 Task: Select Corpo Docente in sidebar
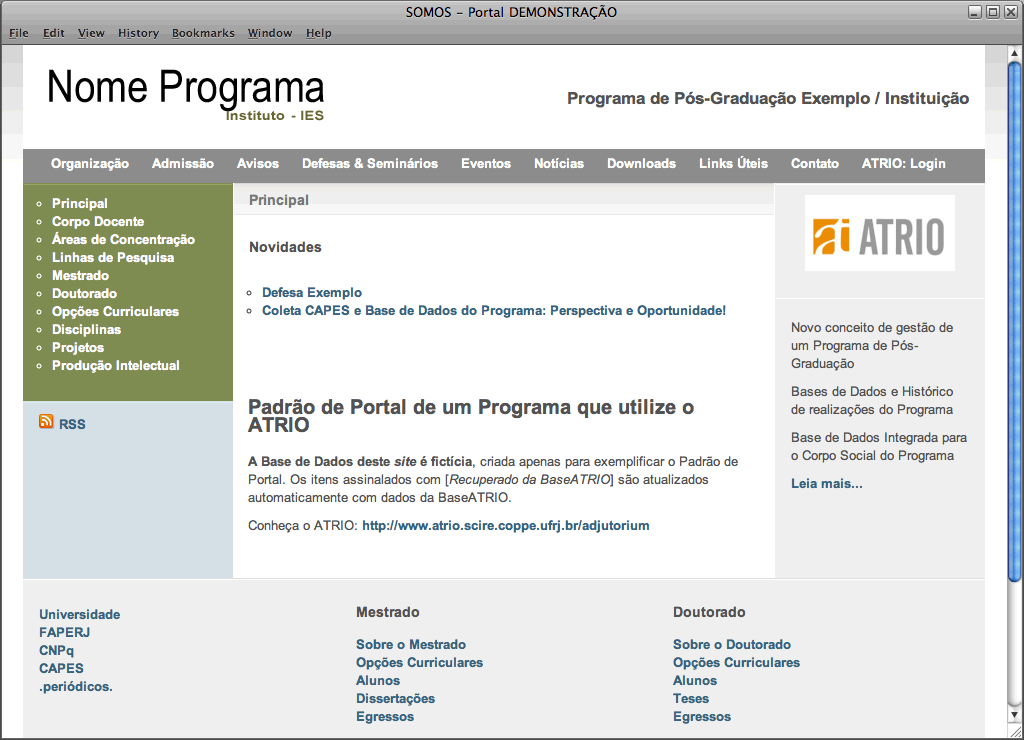pyautogui.click(x=98, y=222)
